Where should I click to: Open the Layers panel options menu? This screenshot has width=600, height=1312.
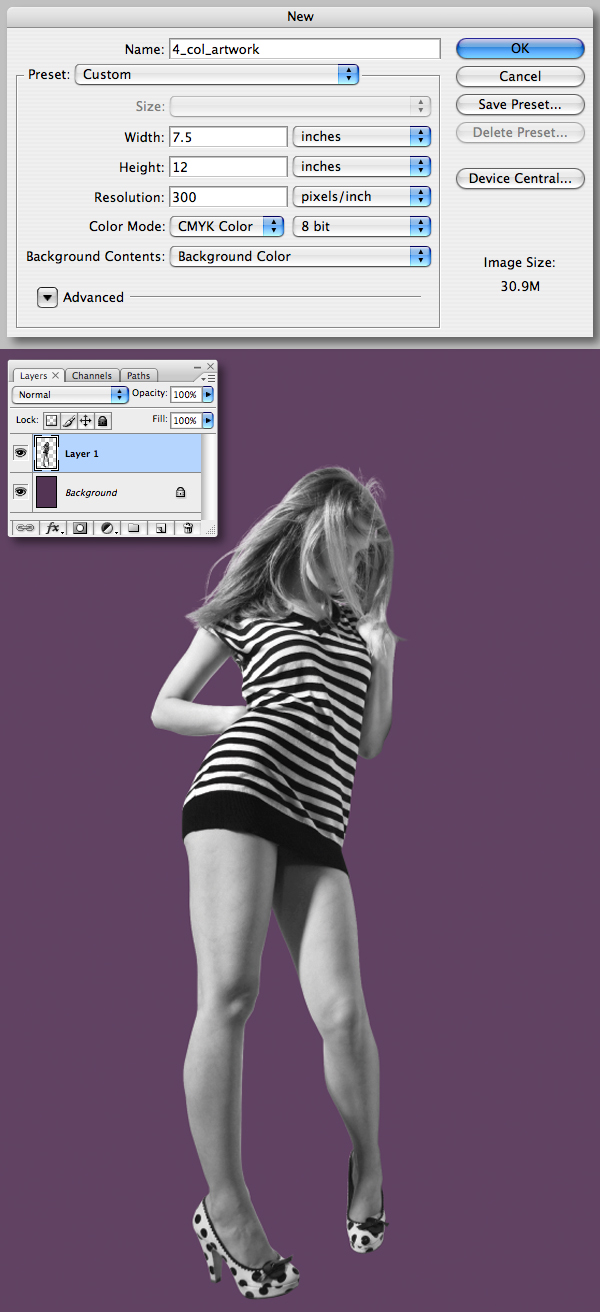click(208, 378)
